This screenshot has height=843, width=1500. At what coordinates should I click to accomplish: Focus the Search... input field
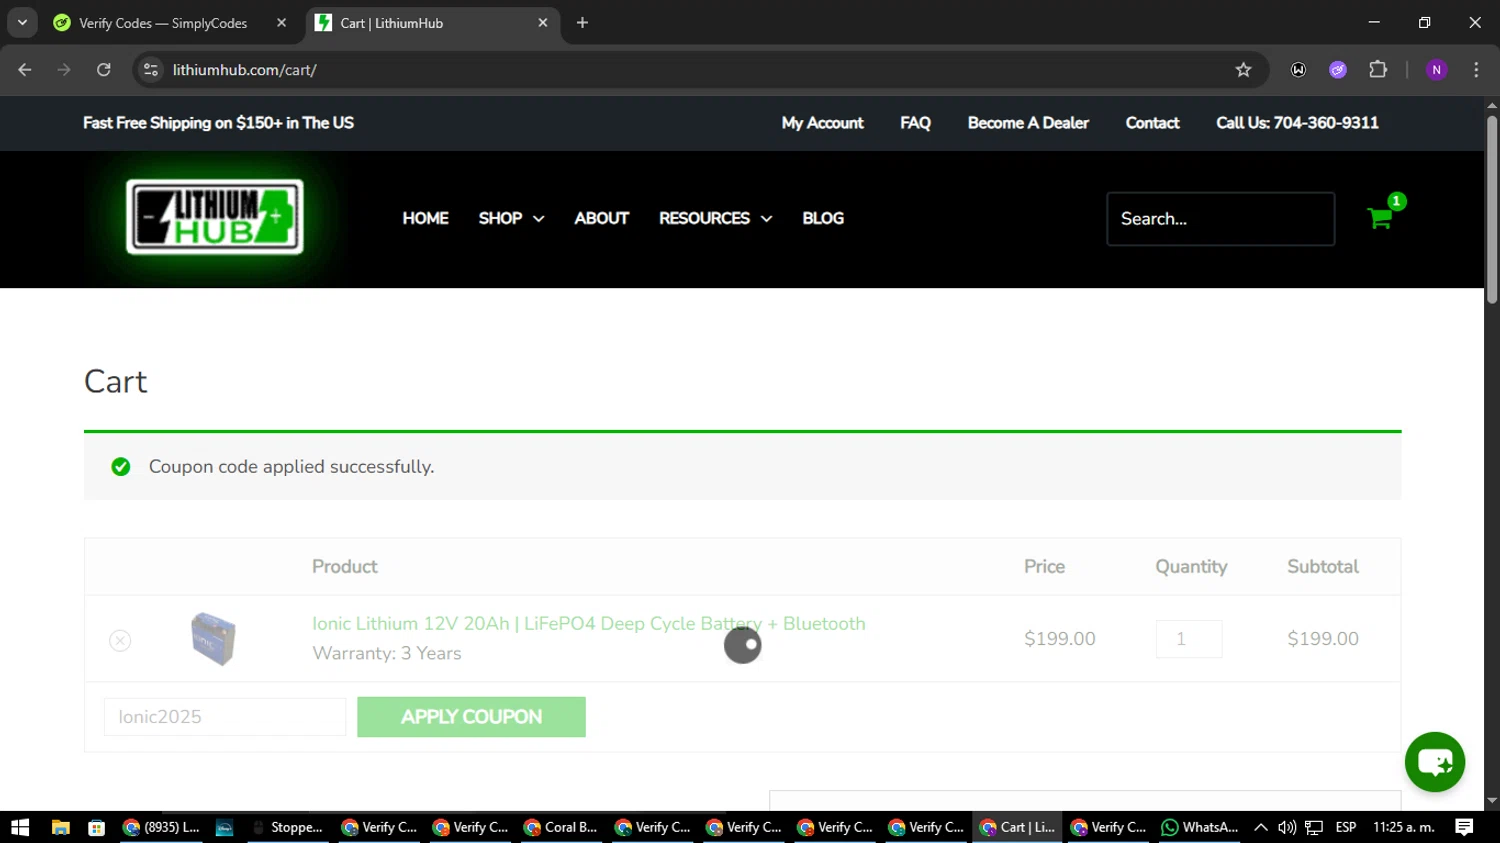(1220, 219)
